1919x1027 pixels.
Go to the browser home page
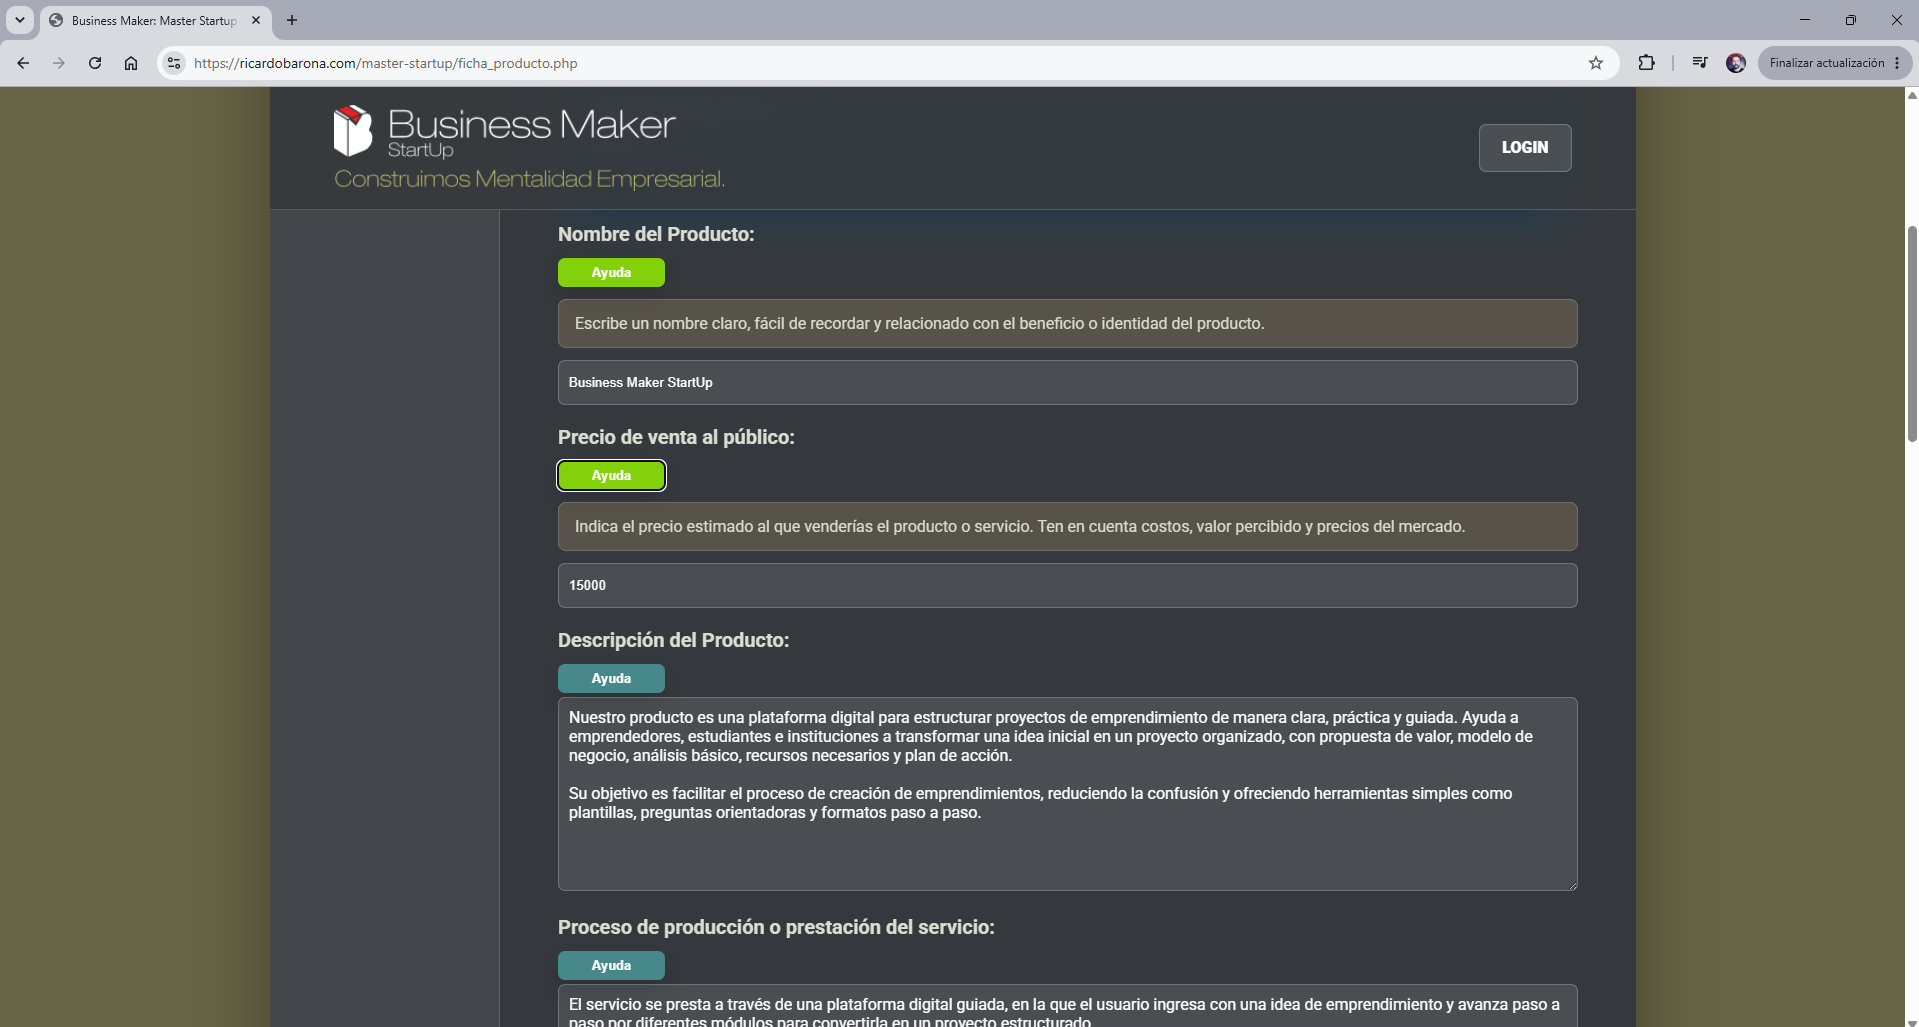pyautogui.click(x=131, y=63)
